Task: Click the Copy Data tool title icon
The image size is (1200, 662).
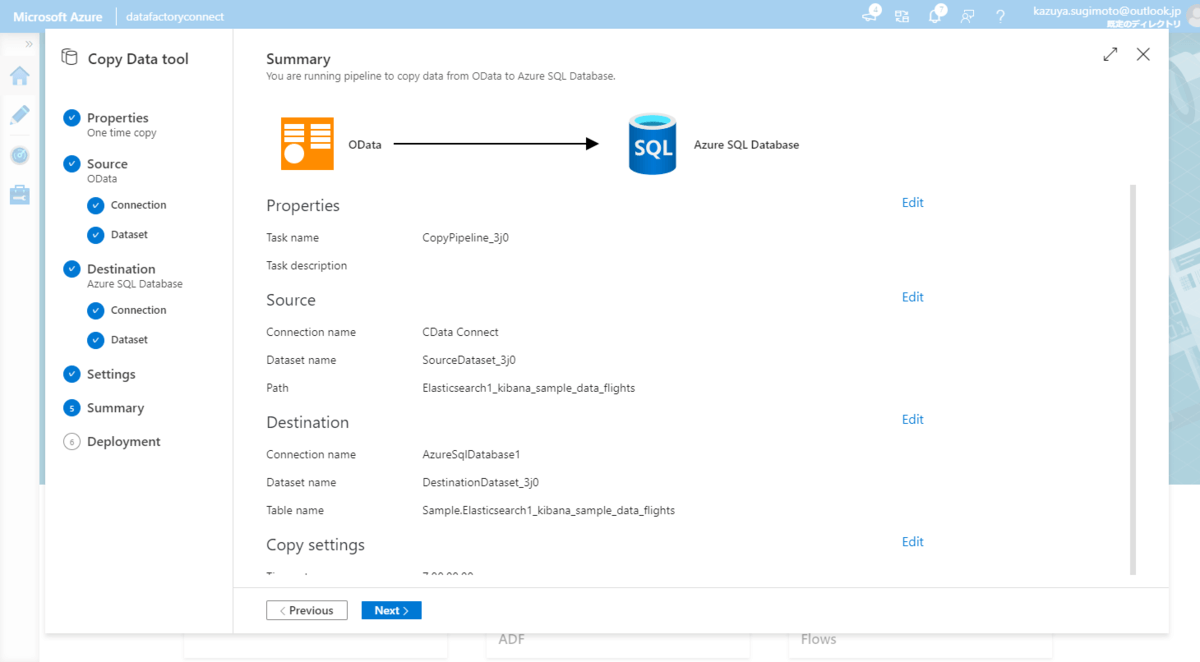Action: click(69, 58)
